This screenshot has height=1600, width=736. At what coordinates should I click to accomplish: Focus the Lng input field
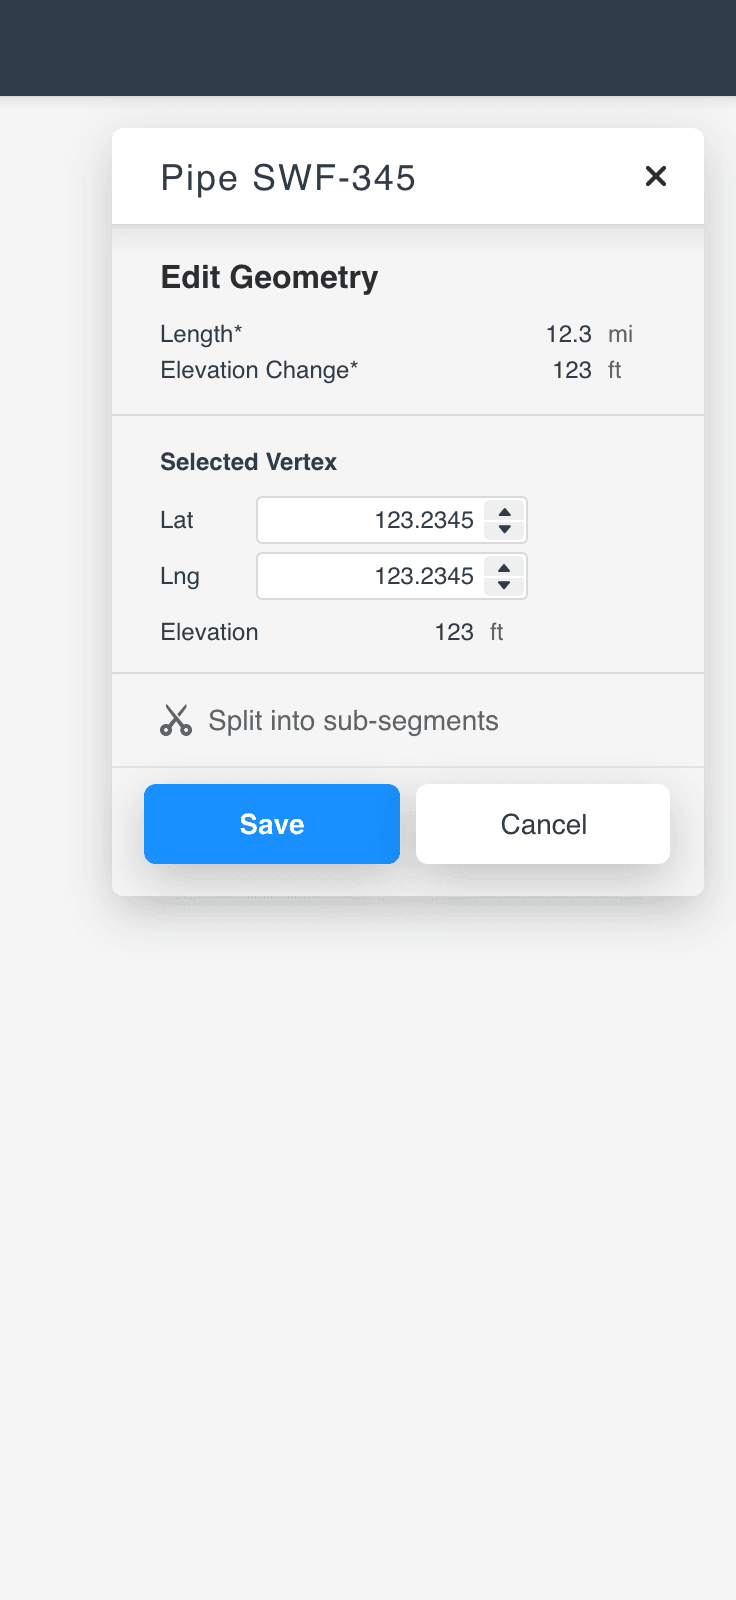(371, 576)
